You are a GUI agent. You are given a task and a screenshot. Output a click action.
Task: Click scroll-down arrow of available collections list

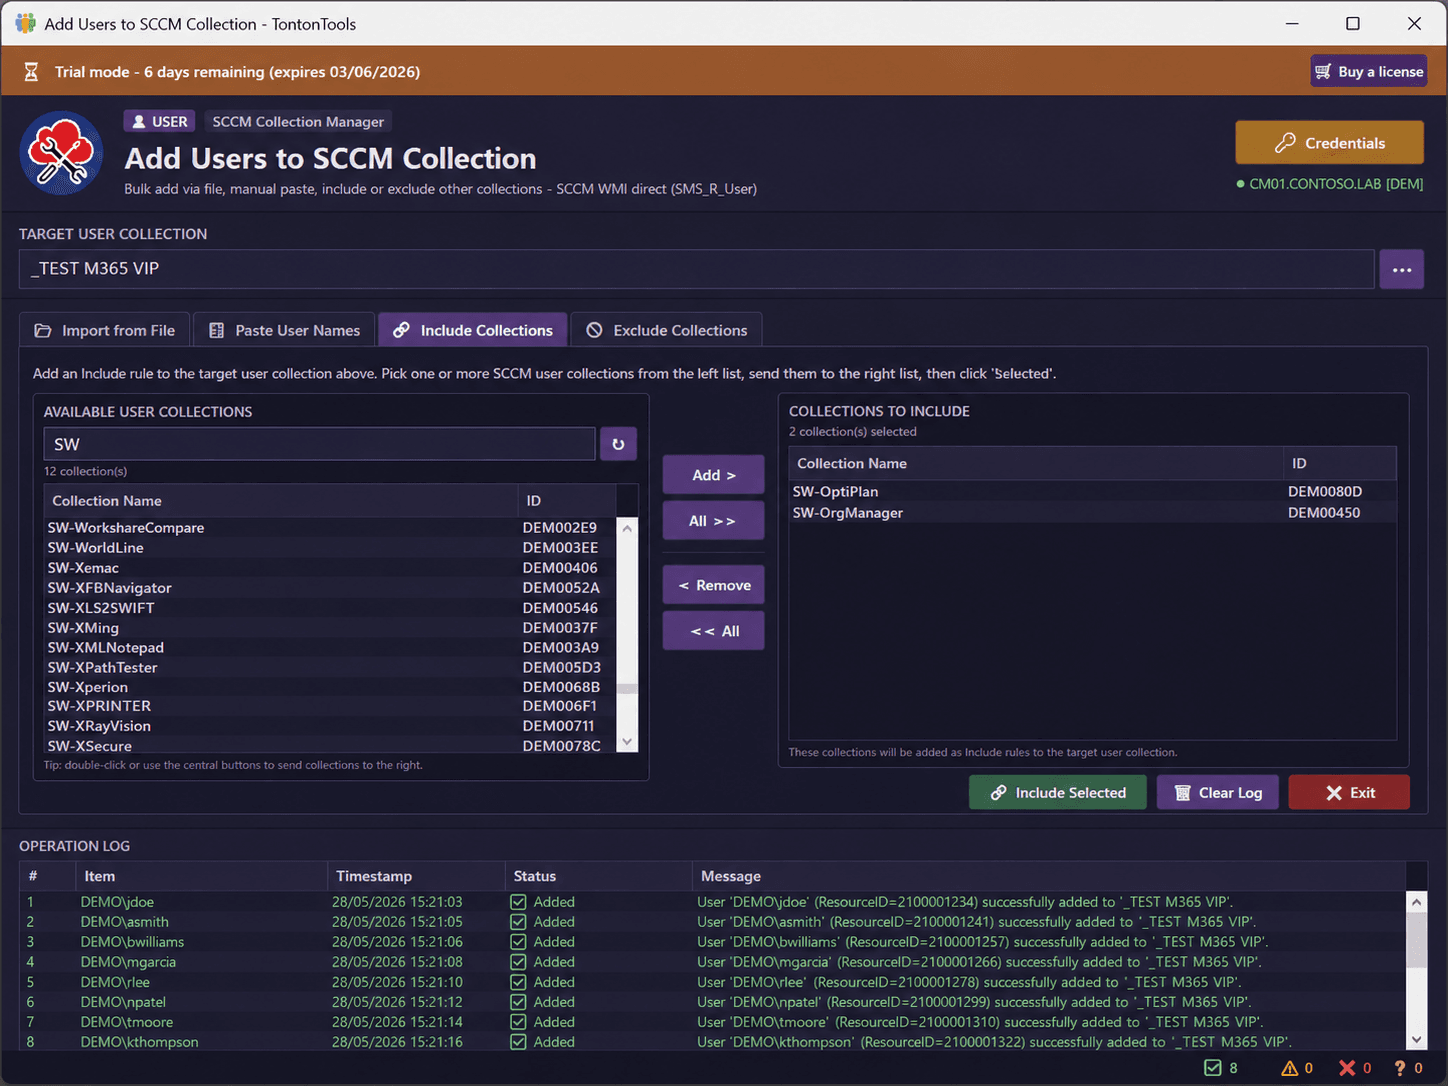point(627,742)
